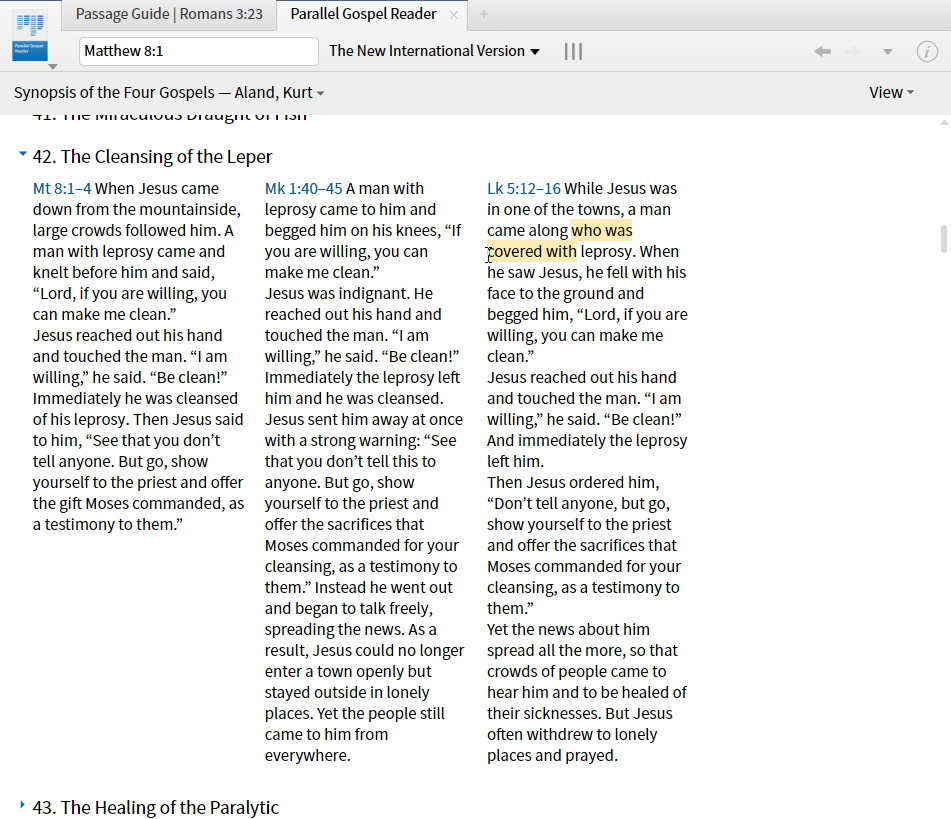Click "Then Jesus ordered him," in Luke

click(573, 483)
